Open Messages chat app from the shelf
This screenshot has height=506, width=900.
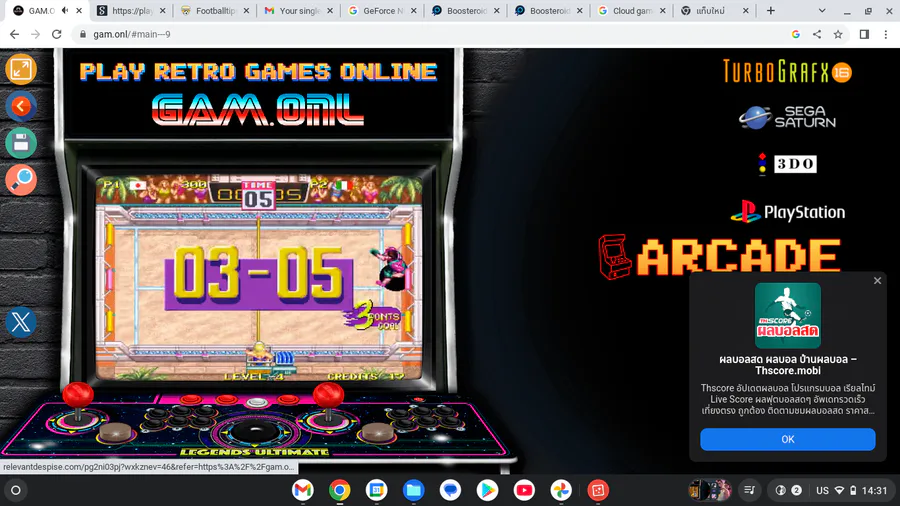tap(450, 491)
